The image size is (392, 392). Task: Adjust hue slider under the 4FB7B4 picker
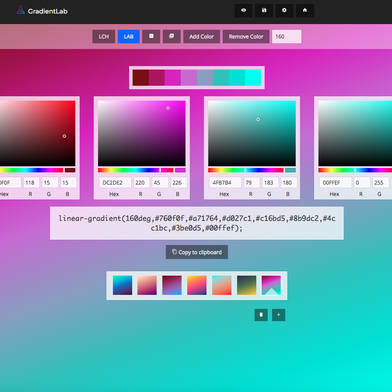tap(246, 170)
